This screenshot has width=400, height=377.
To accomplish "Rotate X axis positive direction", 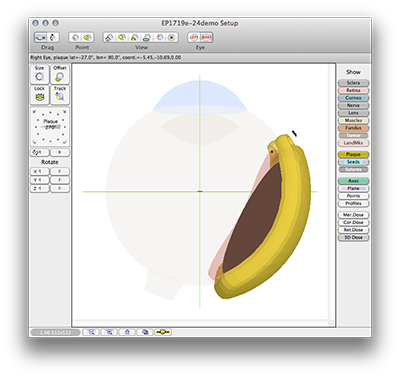I will point(60,171).
